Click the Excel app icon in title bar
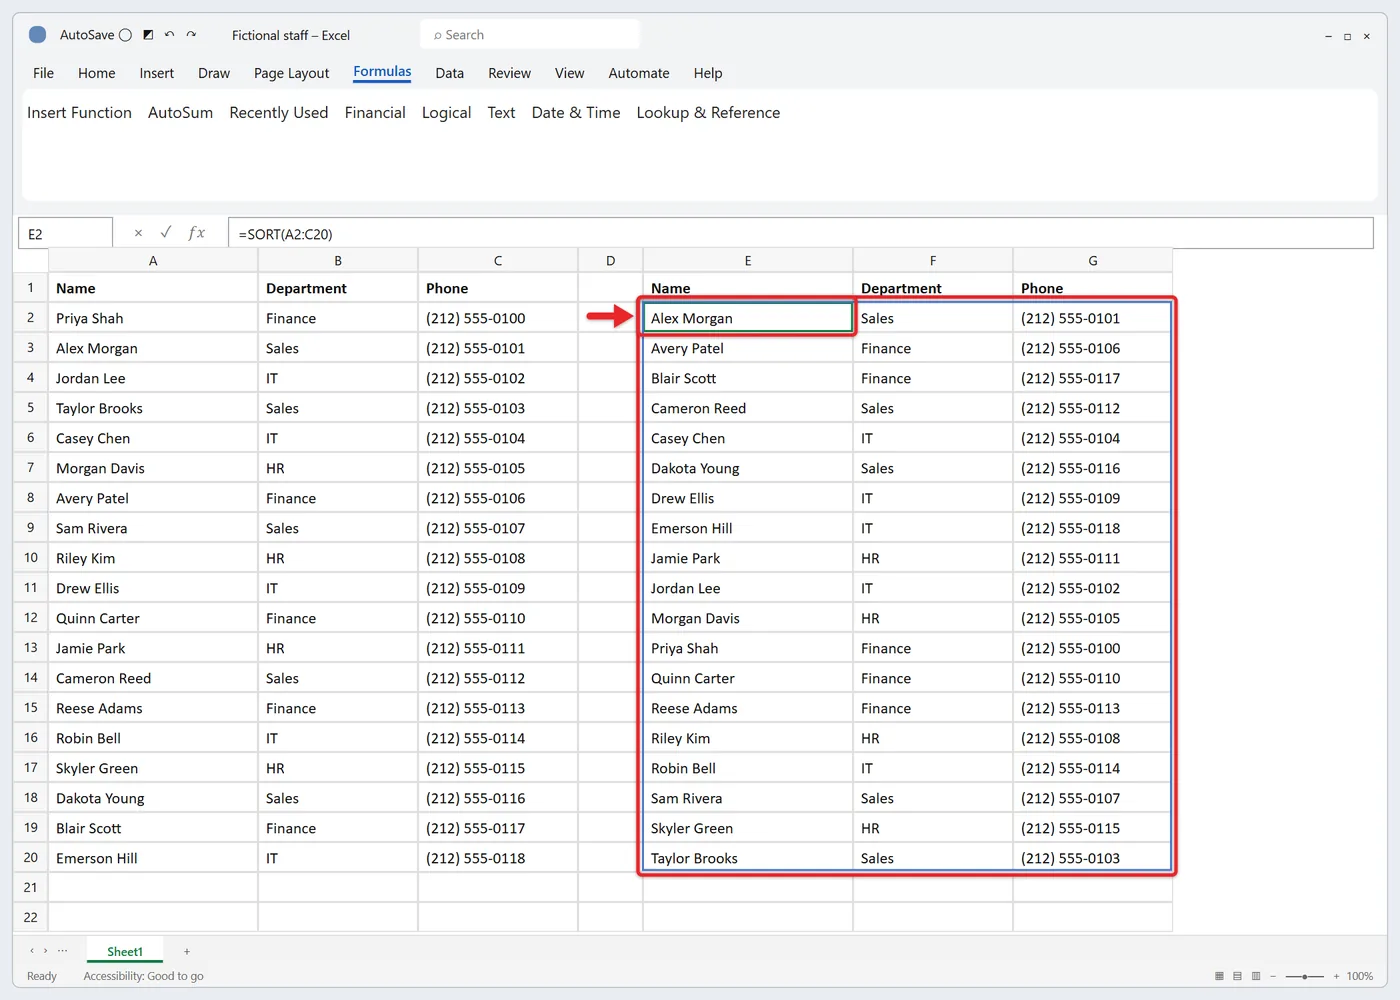1400x1000 pixels. [38, 35]
